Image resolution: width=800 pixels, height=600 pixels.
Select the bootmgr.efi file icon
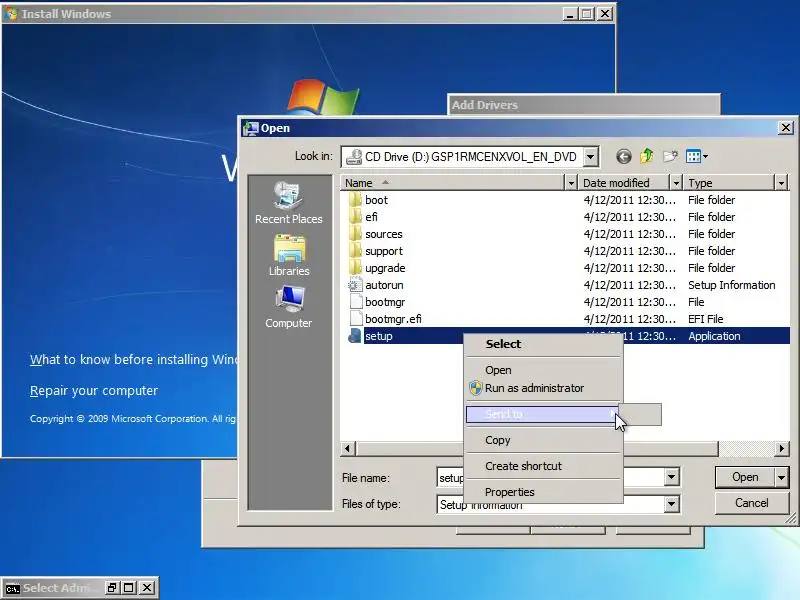pyautogui.click(x=355, y=319)
